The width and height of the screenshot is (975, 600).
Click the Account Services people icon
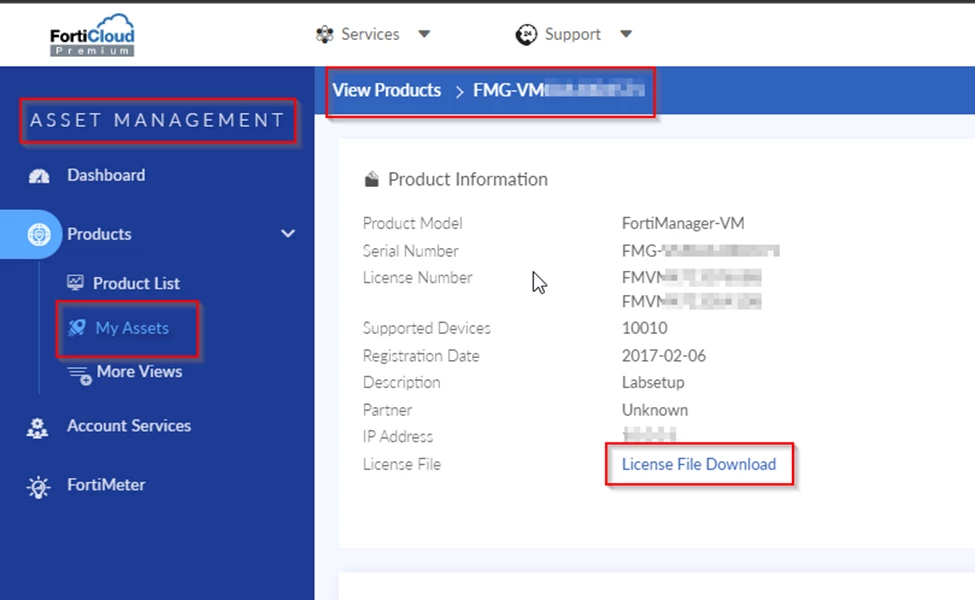click(x=37, y=428)
